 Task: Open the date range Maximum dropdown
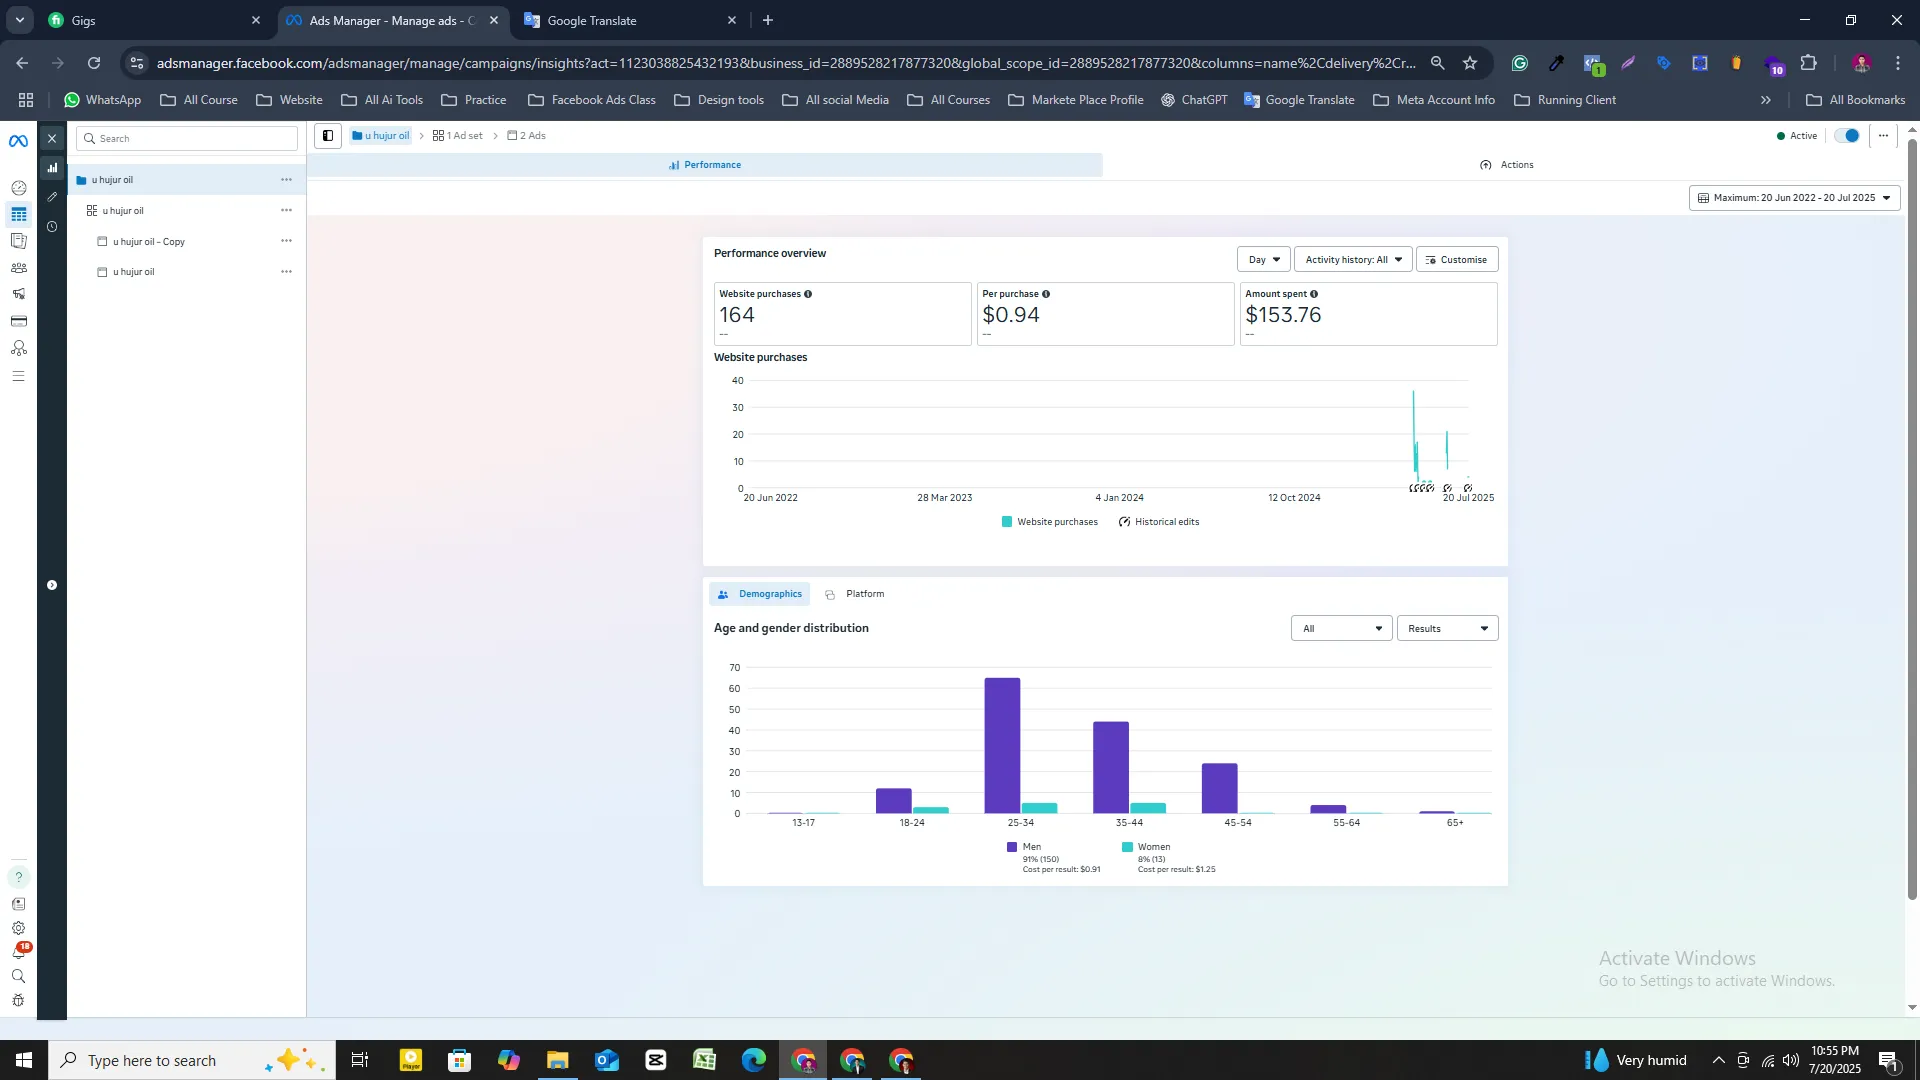[1794, 198]
